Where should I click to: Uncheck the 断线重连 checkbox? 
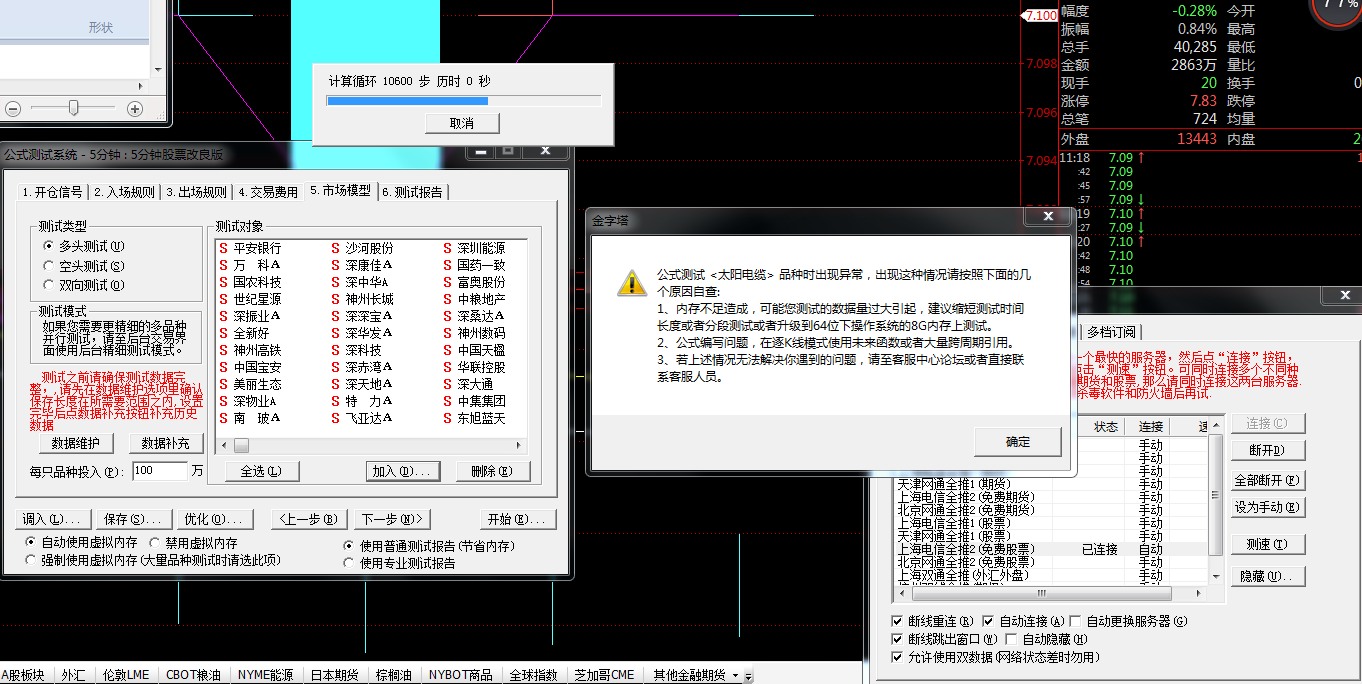[x=897, y=621]
